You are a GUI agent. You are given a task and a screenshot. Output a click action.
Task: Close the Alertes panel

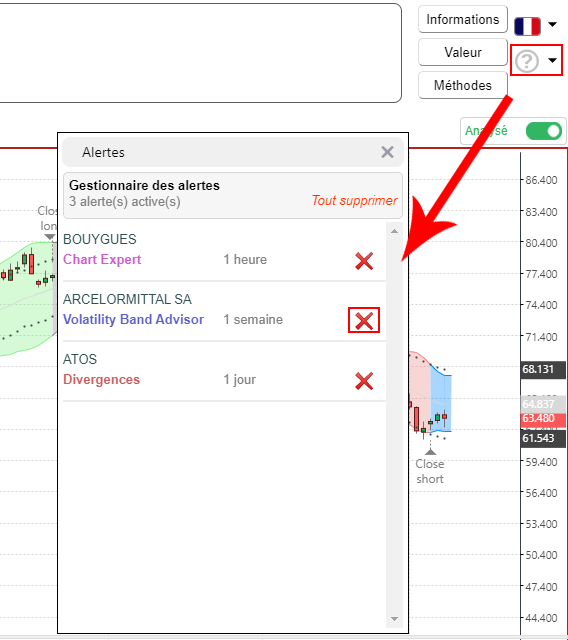tap(387, 152)
